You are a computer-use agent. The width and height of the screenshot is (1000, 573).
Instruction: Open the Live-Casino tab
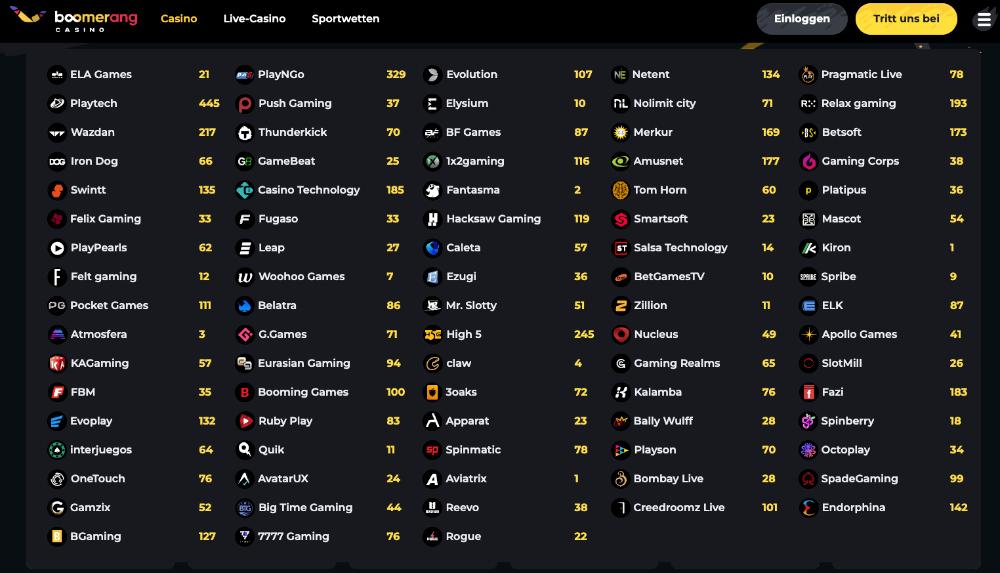254,19
